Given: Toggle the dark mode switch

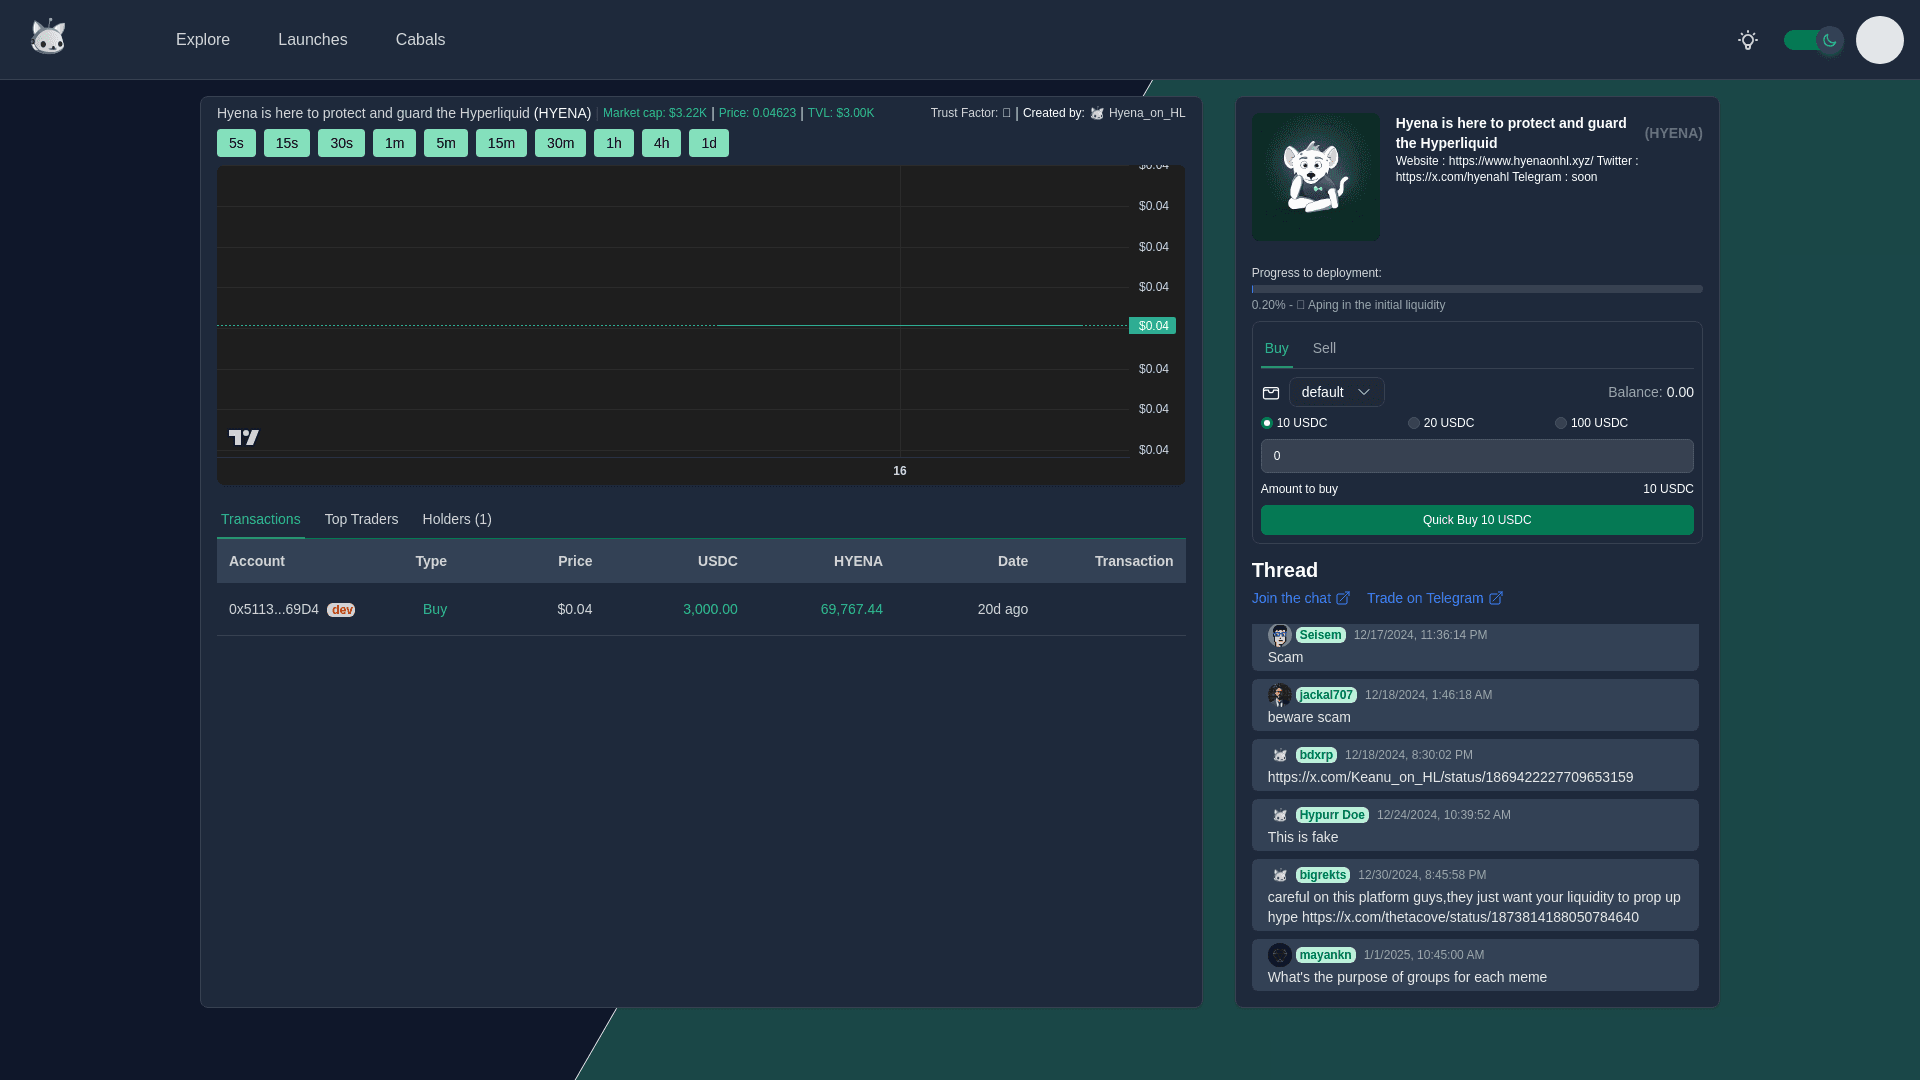Looking at the screenshot, I should (1812, 40).
